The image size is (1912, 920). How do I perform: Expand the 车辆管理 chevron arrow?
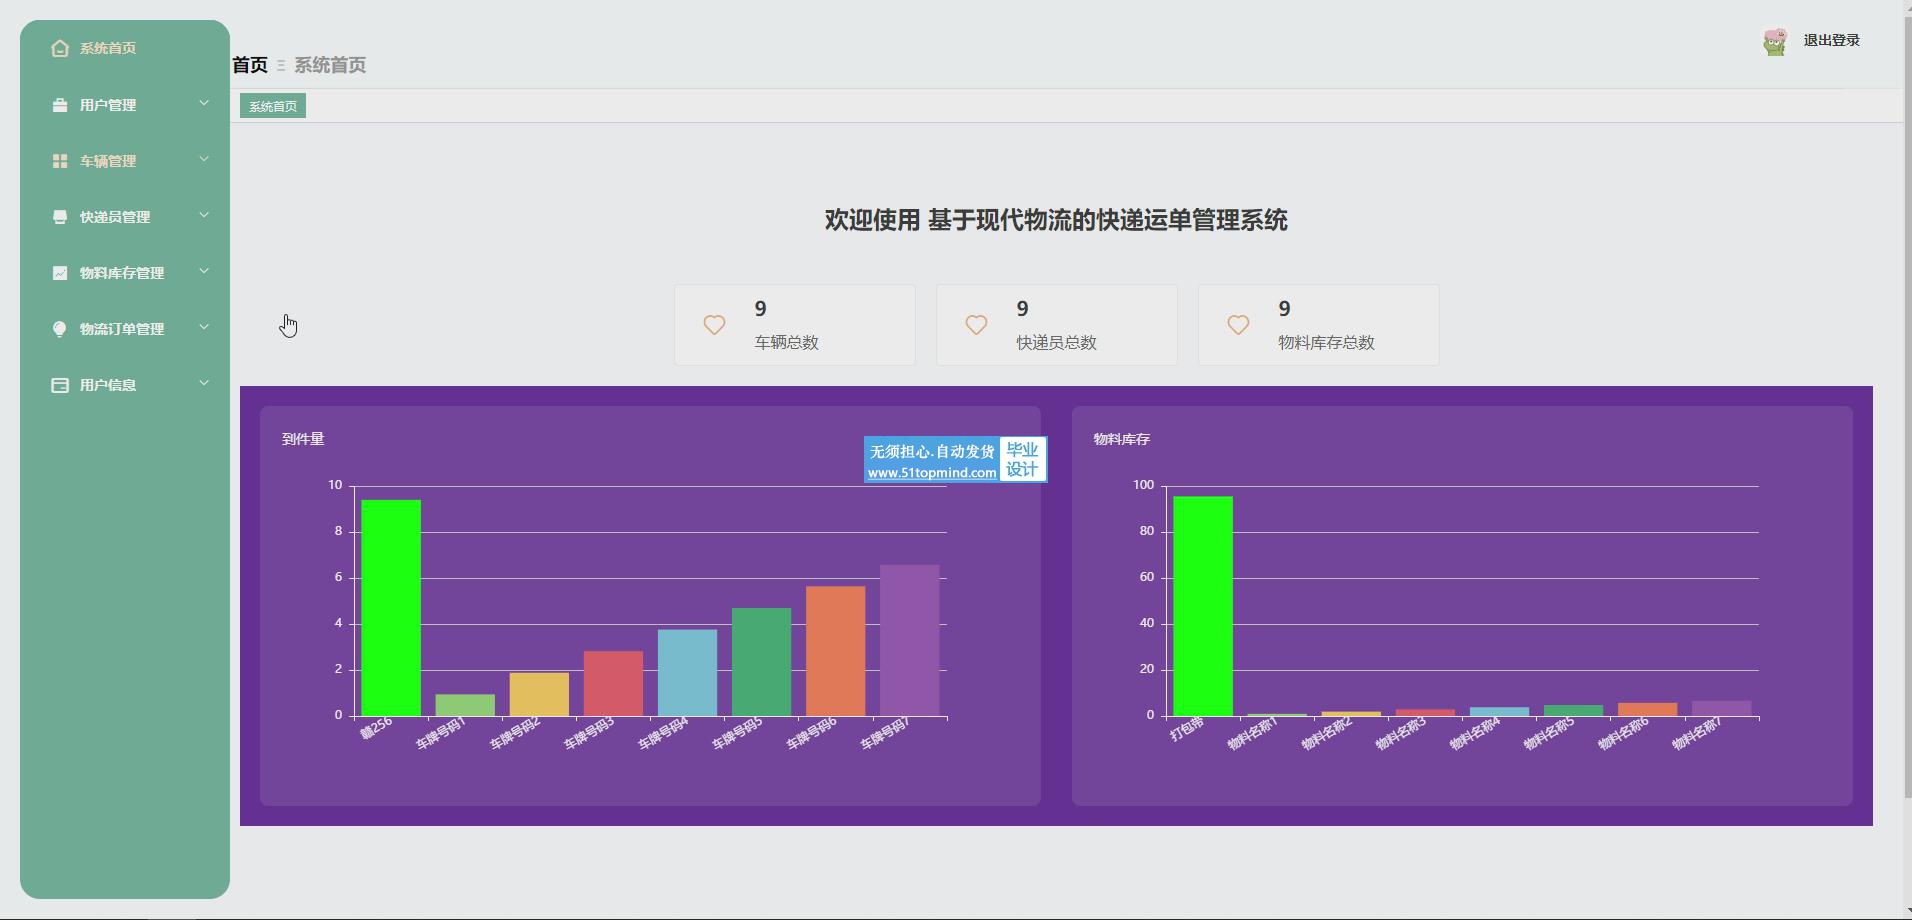tap(204, 159)
